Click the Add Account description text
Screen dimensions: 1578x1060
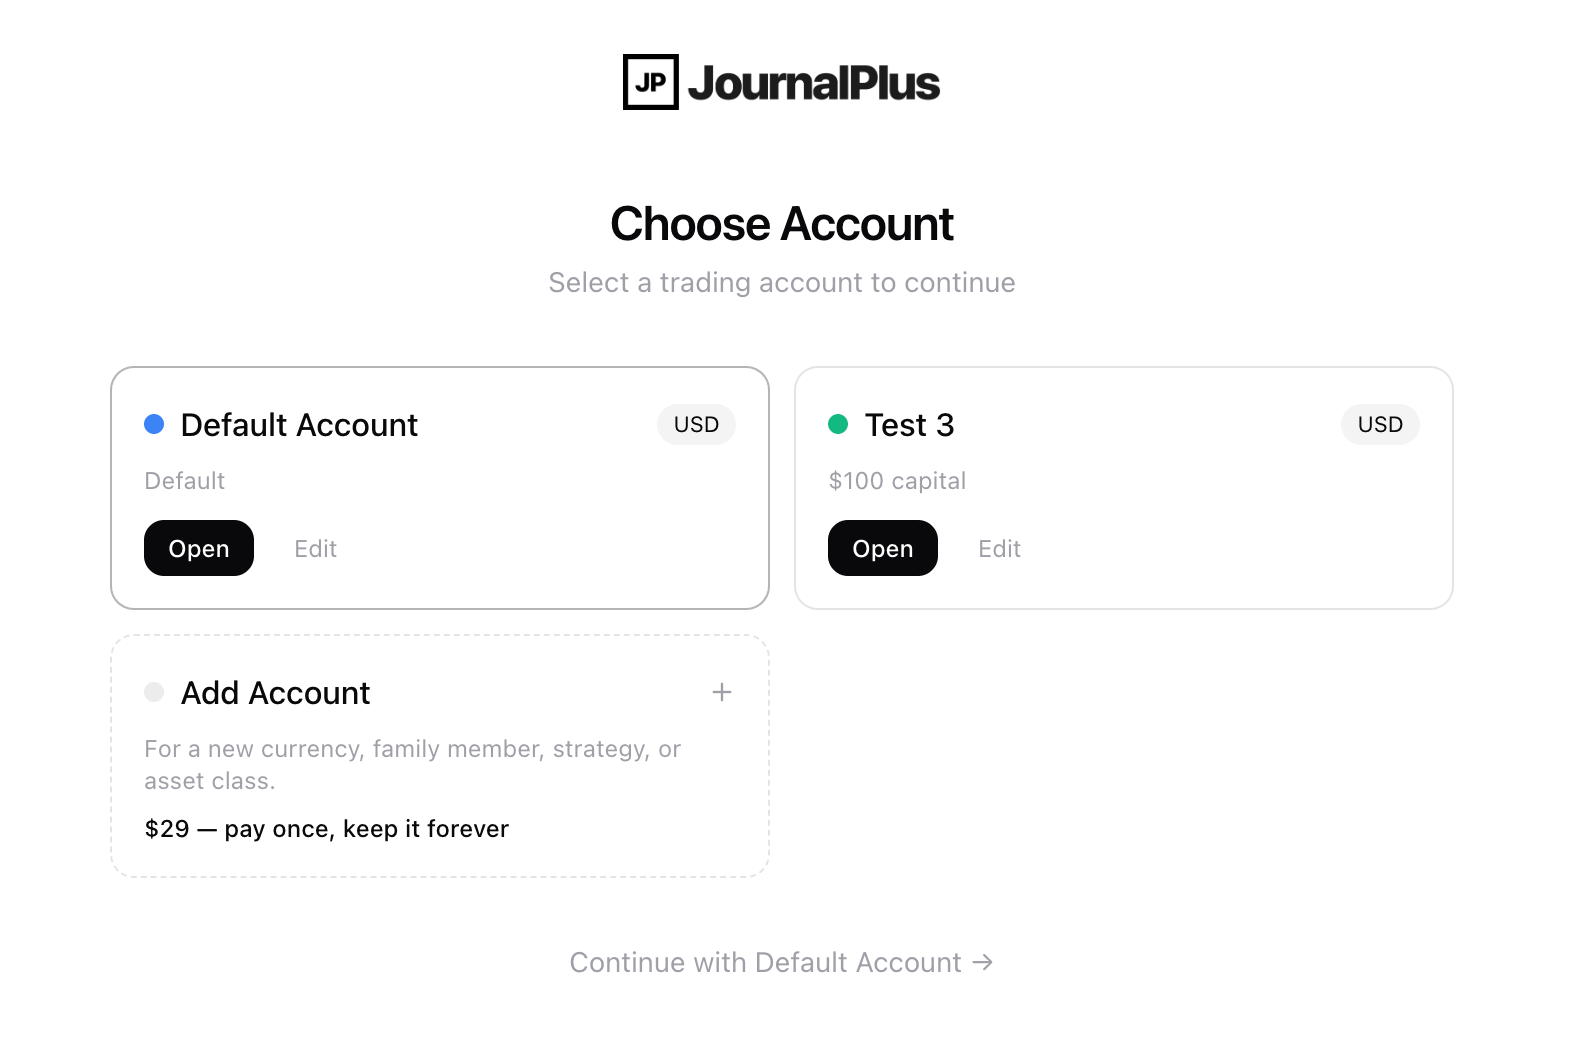412,765
